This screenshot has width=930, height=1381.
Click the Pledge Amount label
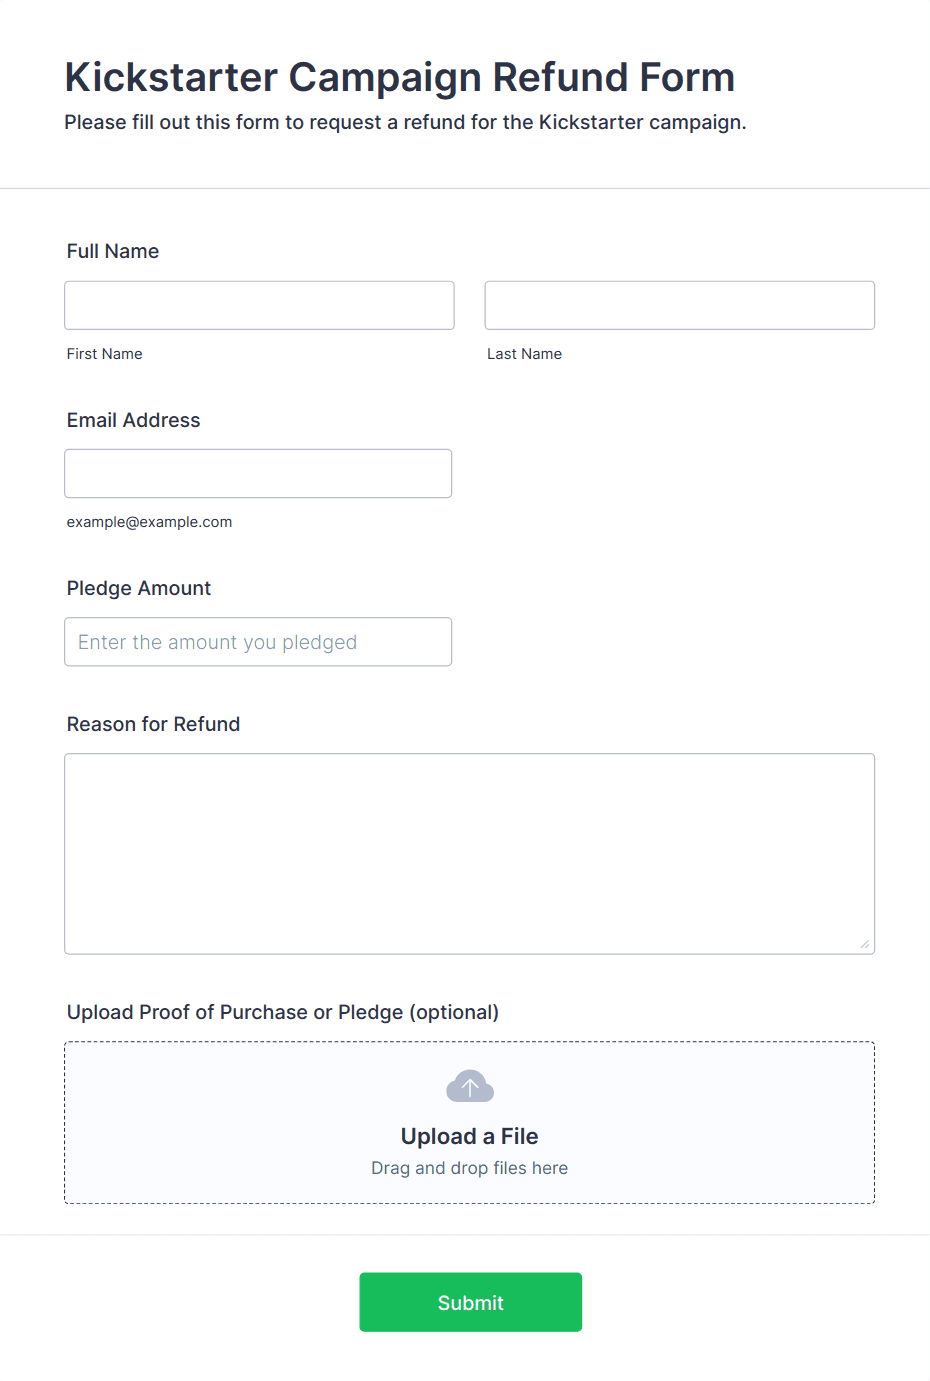139,588
